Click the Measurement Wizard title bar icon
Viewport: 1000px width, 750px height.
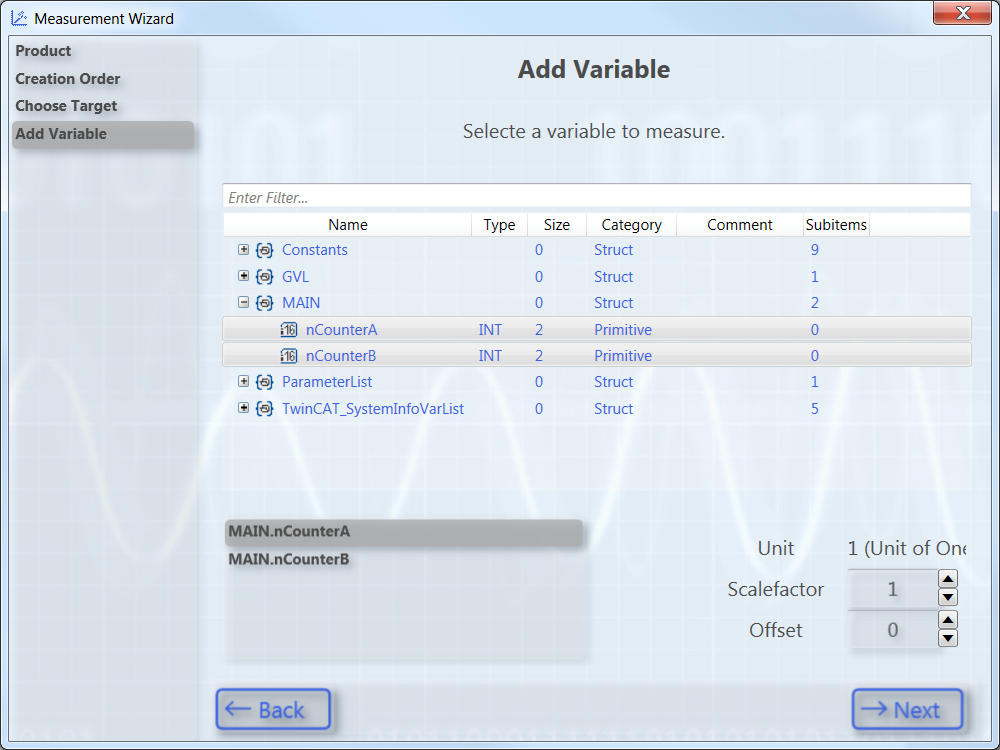click(19, 18)
